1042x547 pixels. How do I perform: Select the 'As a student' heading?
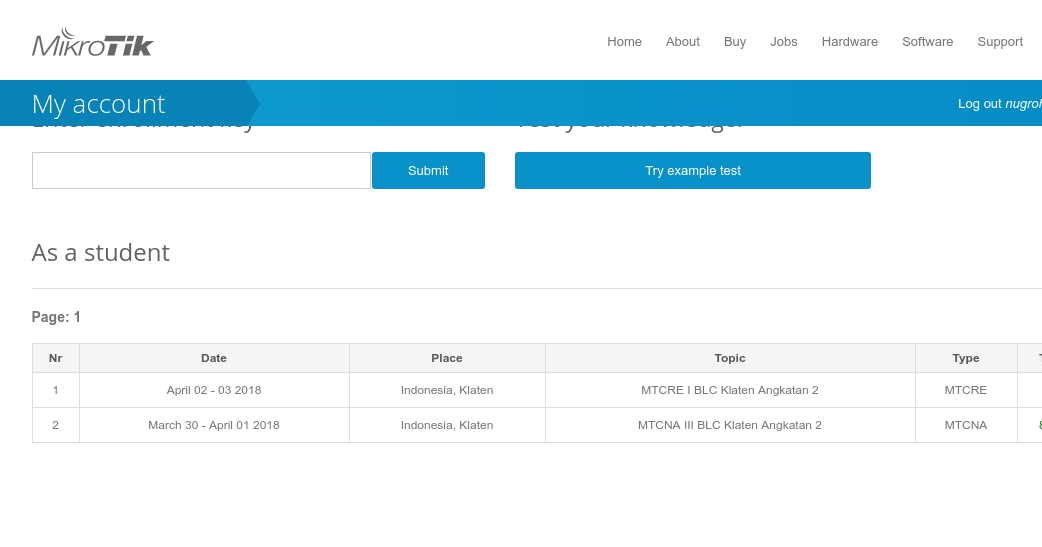tap(100, 253)
